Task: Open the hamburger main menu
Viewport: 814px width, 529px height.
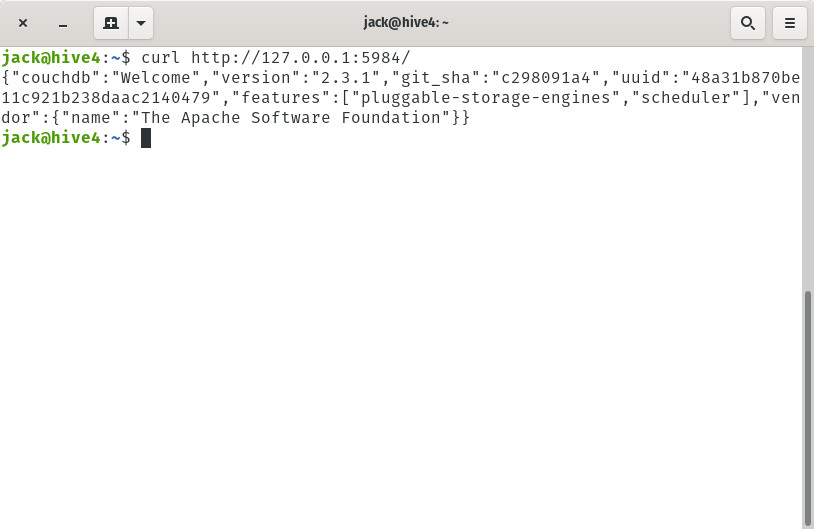Action: pyautogui.click(x=790, y=23)
